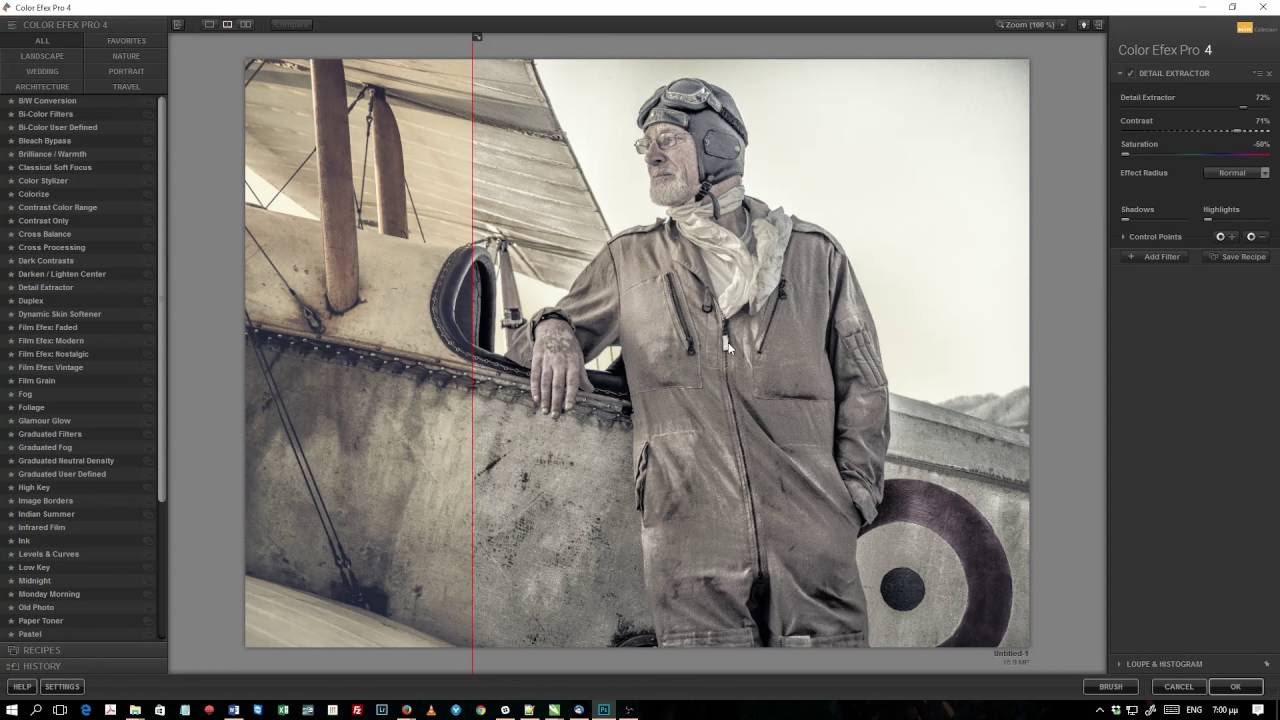This screenshot has height=720, width=1280.
Task: Expand the Control Points section
Action: (x=1123, y=237)
